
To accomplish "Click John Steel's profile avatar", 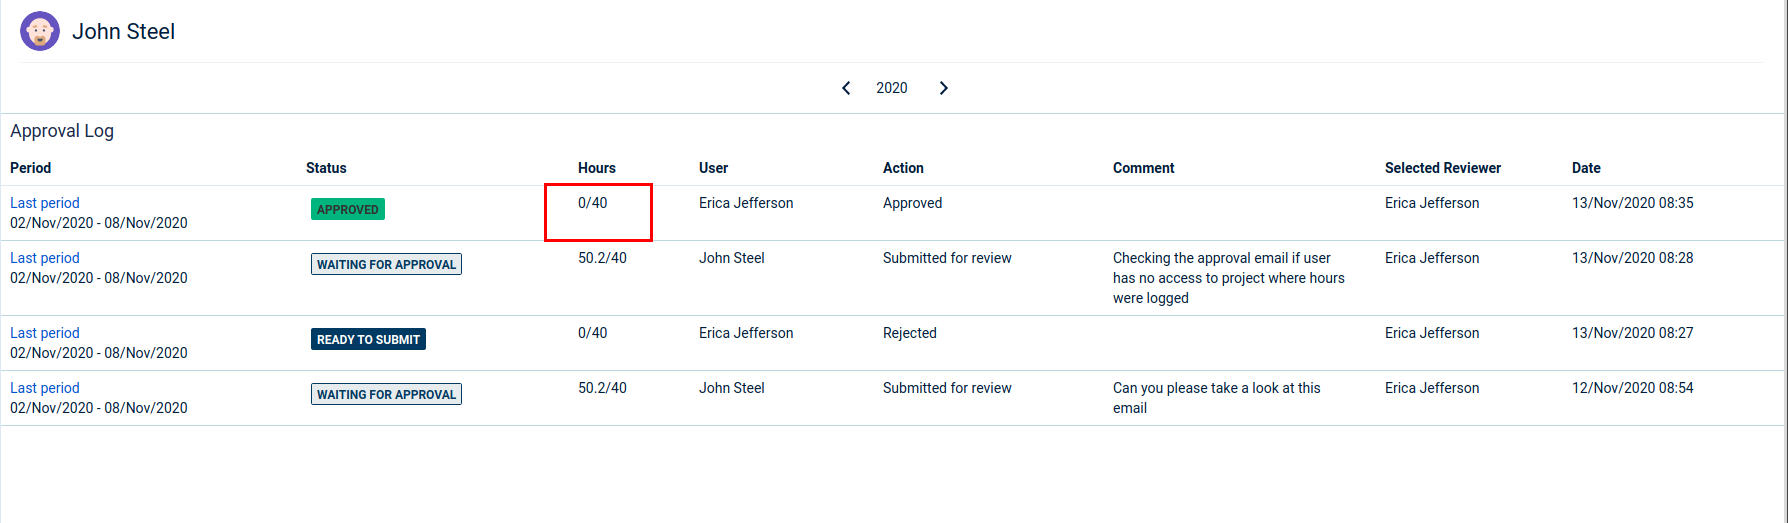I will point(40,32).
